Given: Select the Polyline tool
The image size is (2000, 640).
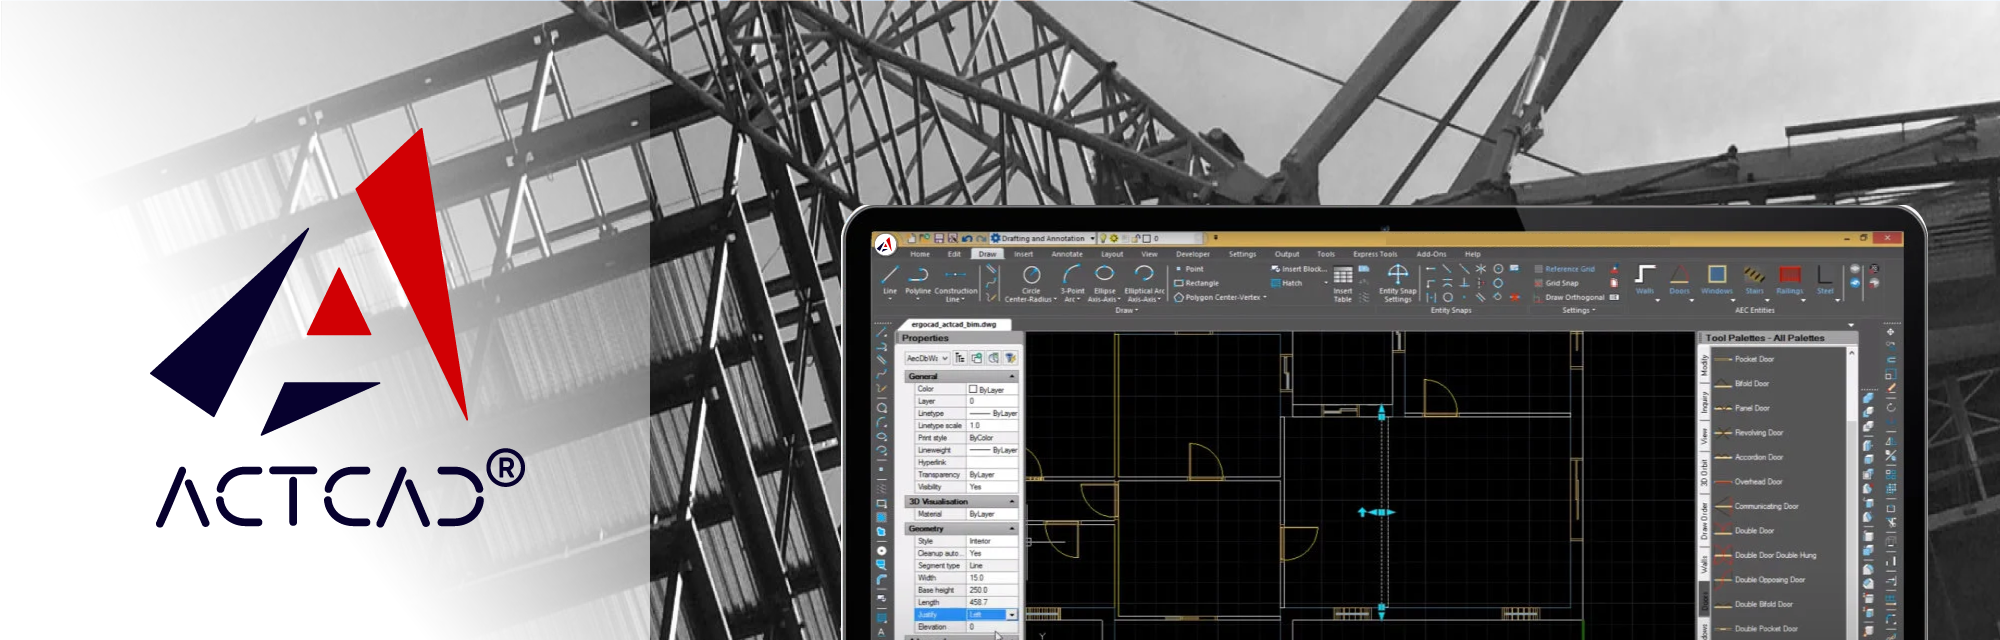Looking at the screenshot, I should [918, 280].
